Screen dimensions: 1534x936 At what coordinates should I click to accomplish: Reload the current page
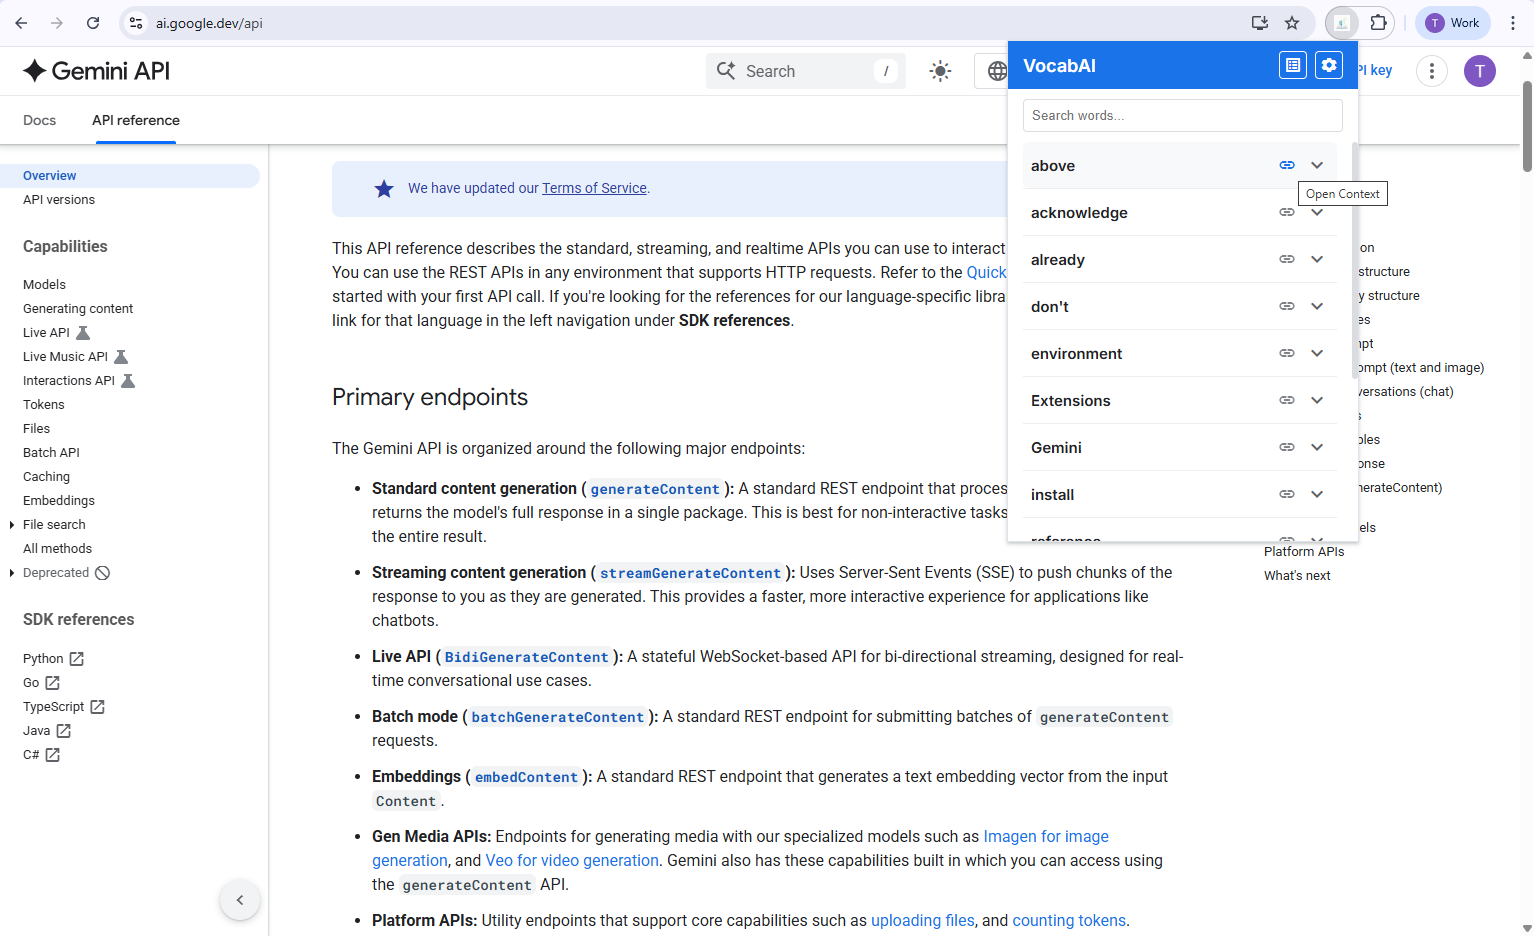coord(92,22)
